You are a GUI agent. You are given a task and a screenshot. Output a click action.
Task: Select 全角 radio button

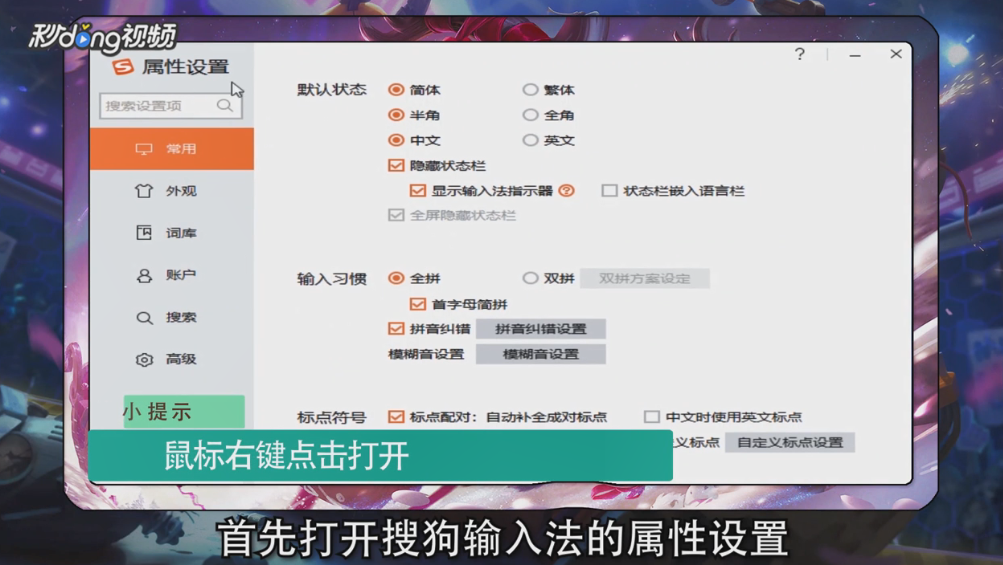[530, 115]
